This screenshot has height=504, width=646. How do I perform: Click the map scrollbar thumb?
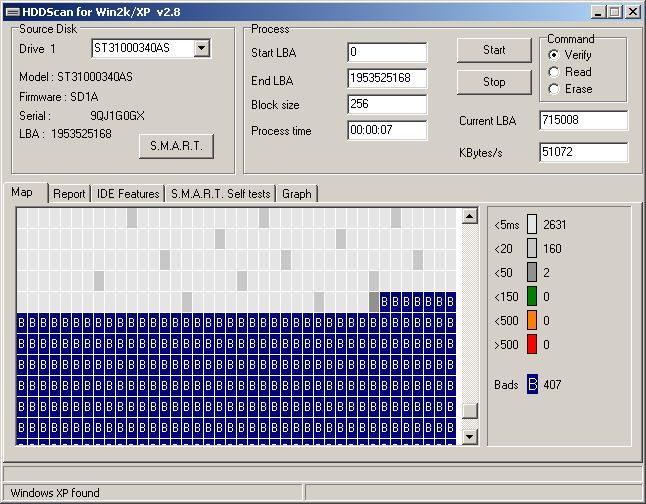pyautogui.click(x=470, y=411)
